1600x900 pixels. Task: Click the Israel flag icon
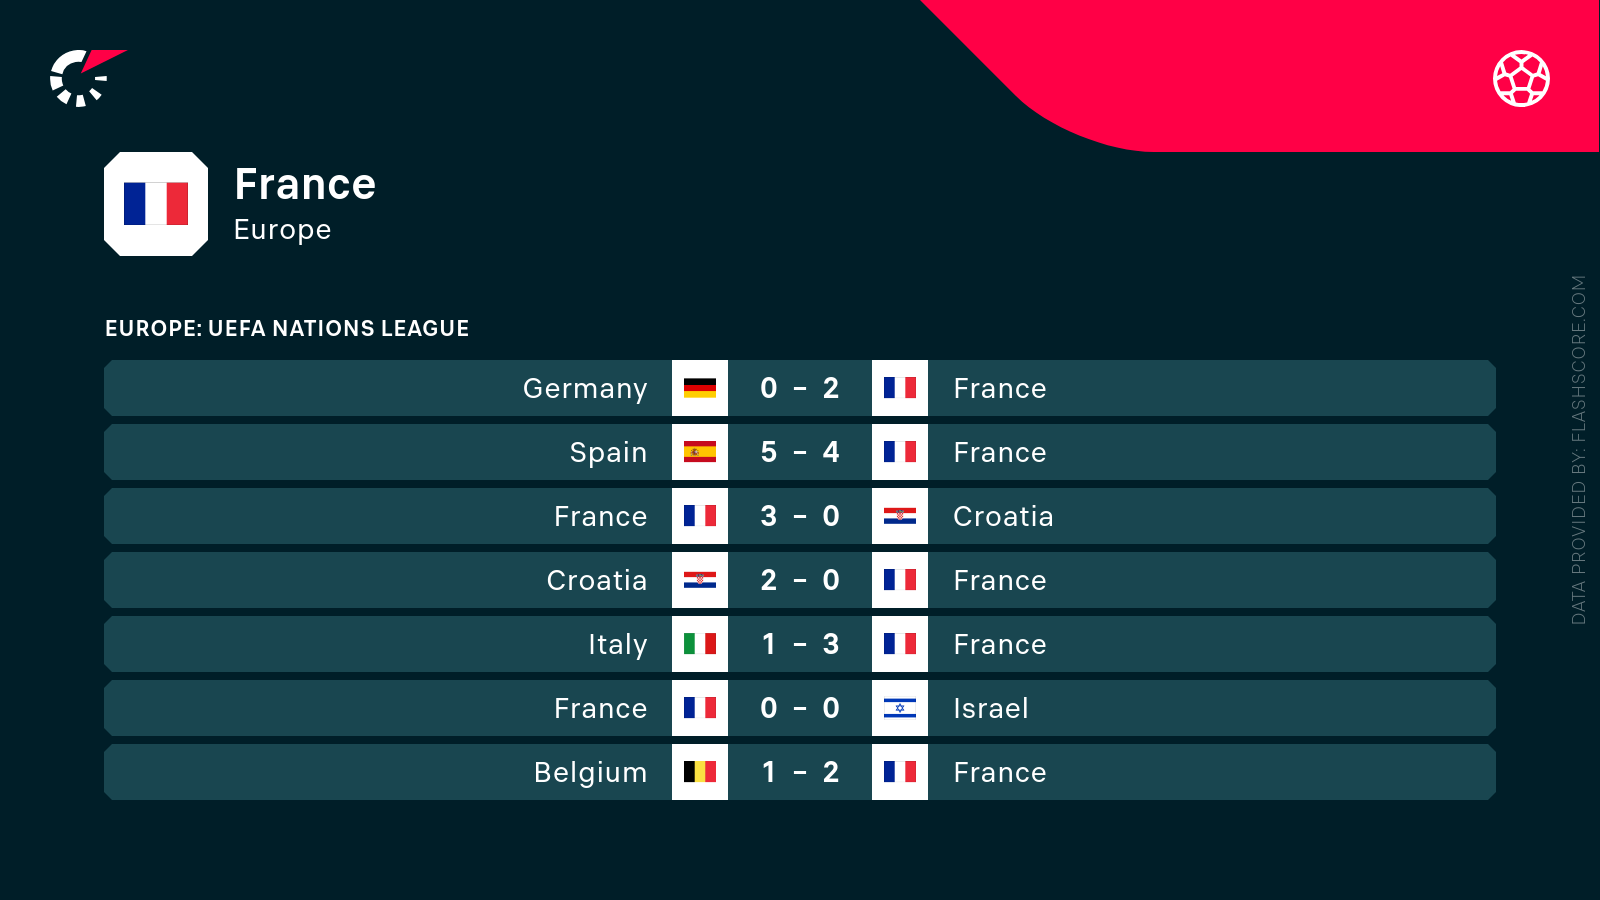coord(900,708)
